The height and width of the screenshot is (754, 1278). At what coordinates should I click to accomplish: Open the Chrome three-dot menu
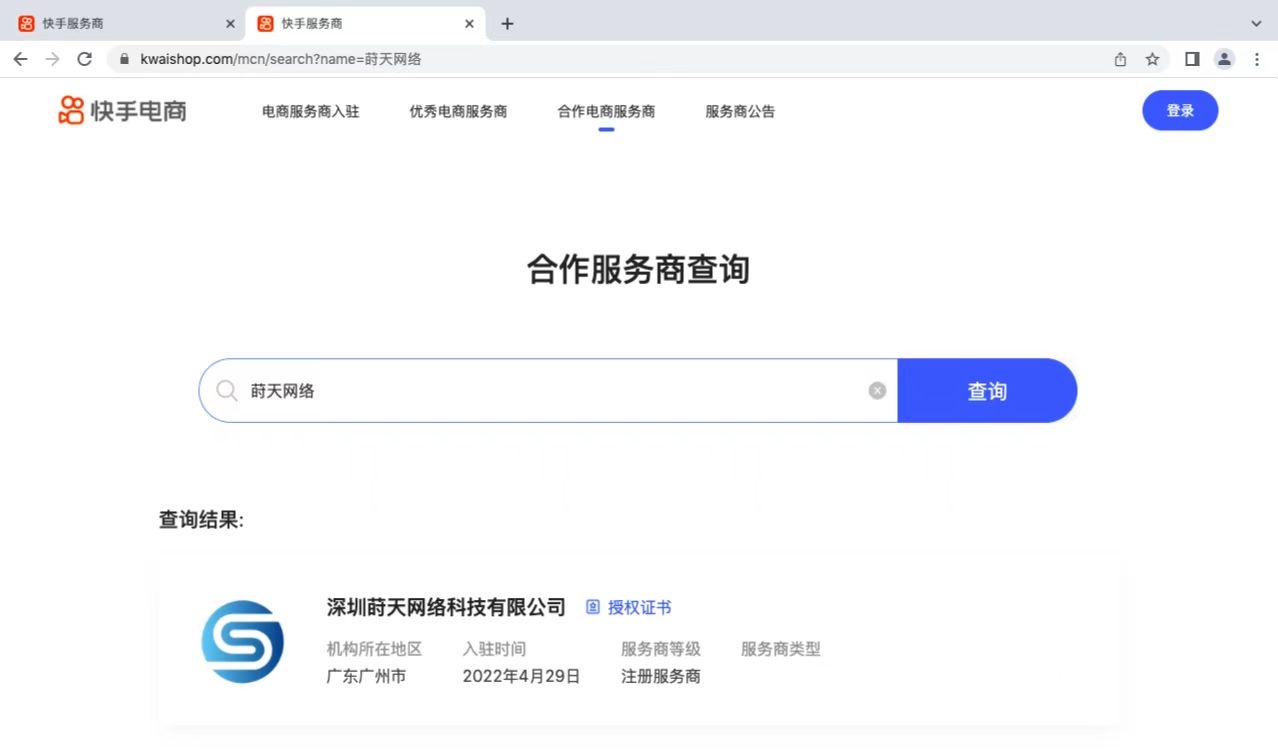click(1257, 59)
